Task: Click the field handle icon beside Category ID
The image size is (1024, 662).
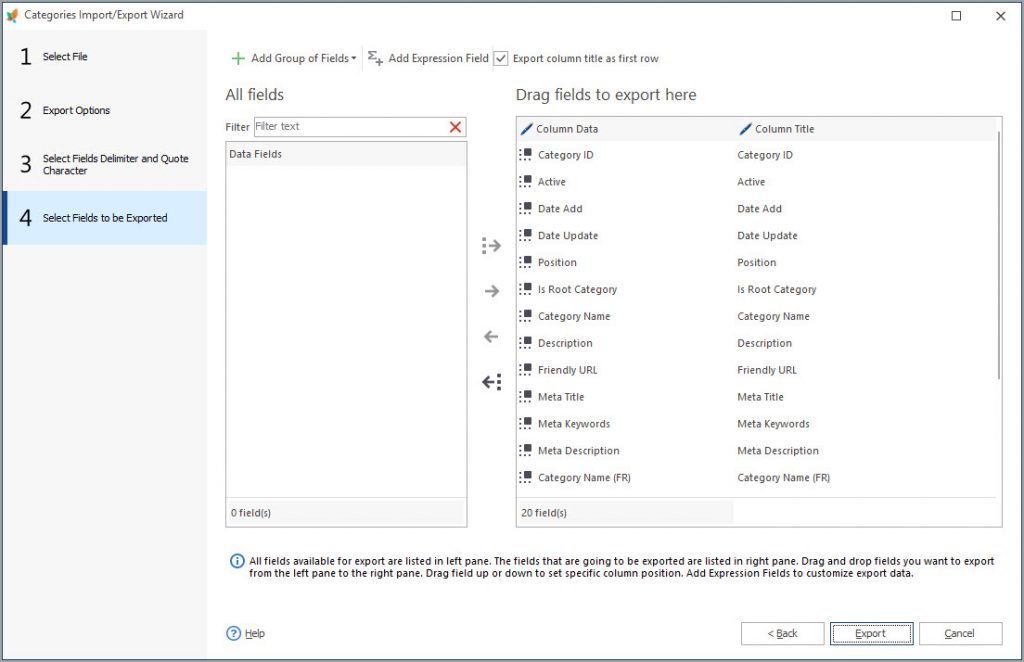Action: click(x=526, y=155)
